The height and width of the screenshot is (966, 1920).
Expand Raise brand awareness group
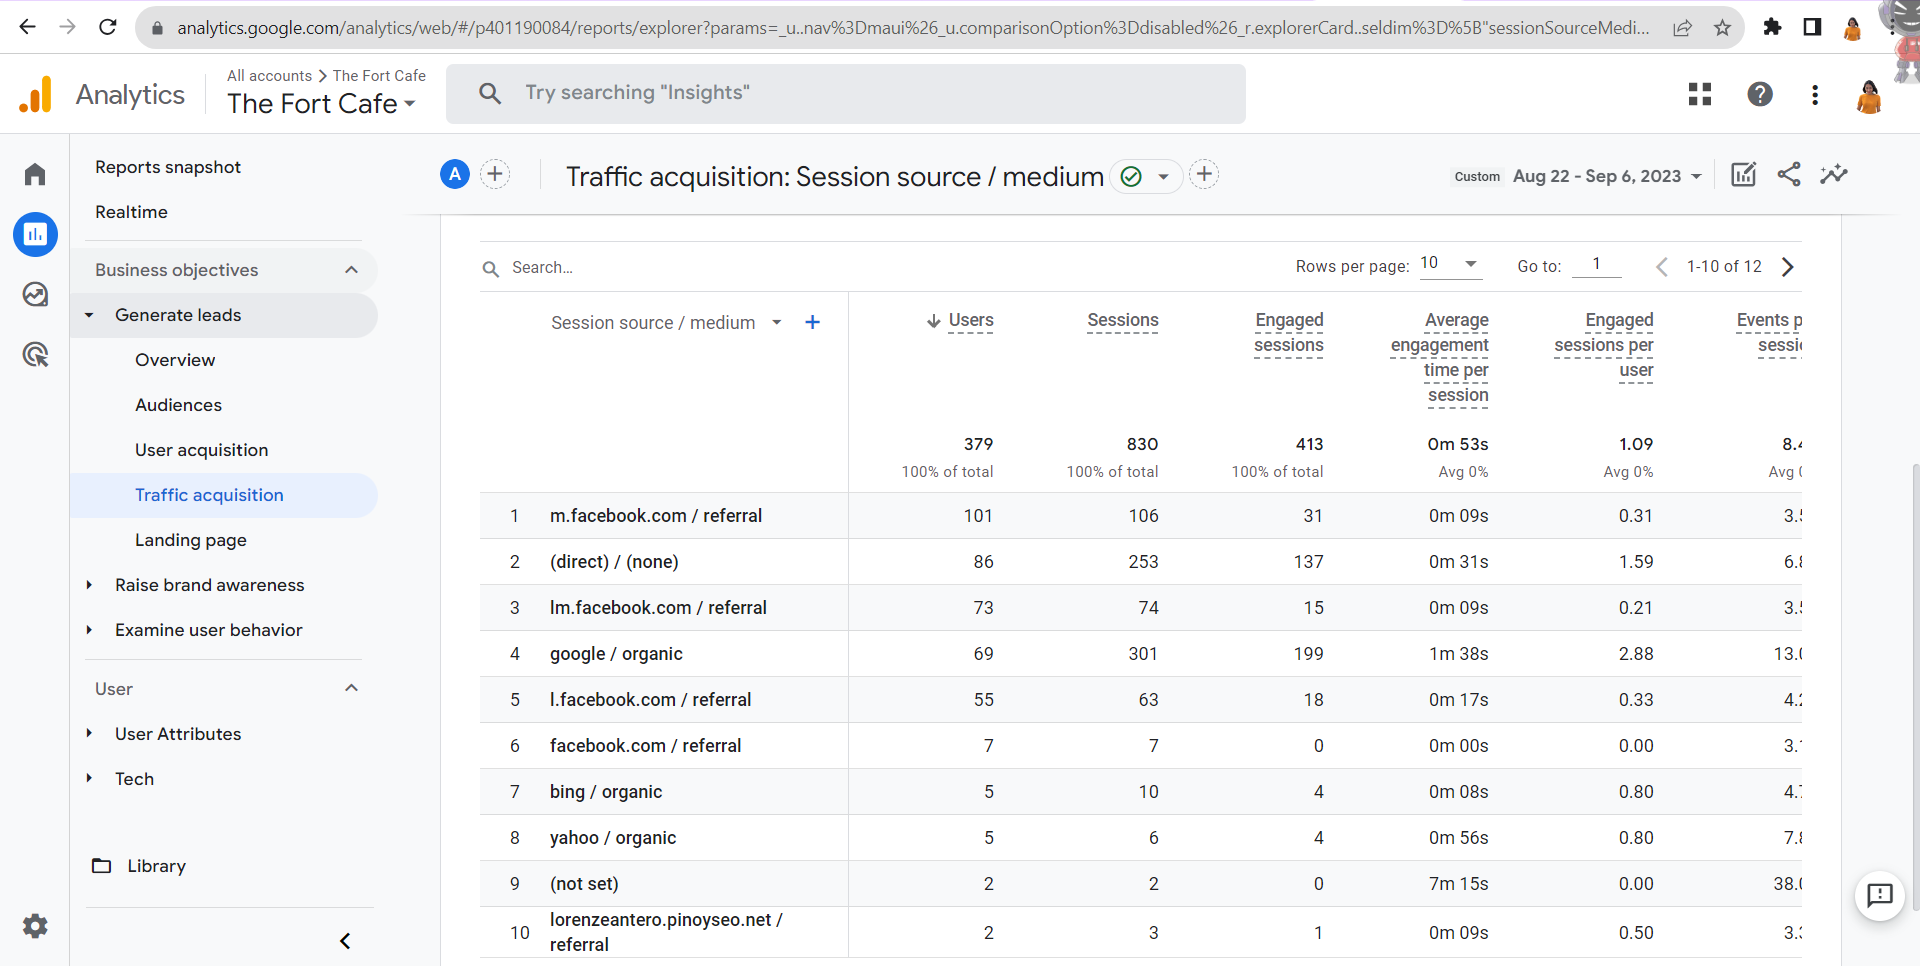(89, 585)
